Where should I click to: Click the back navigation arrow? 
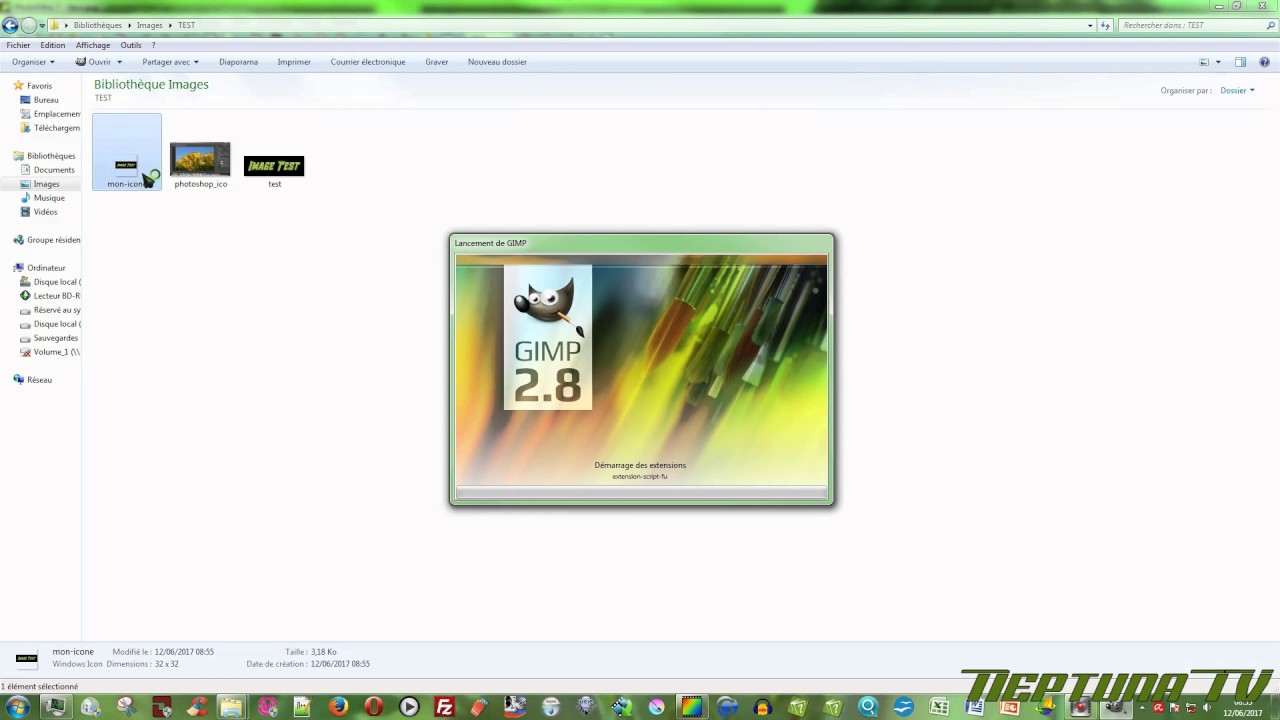pos(10,25)
